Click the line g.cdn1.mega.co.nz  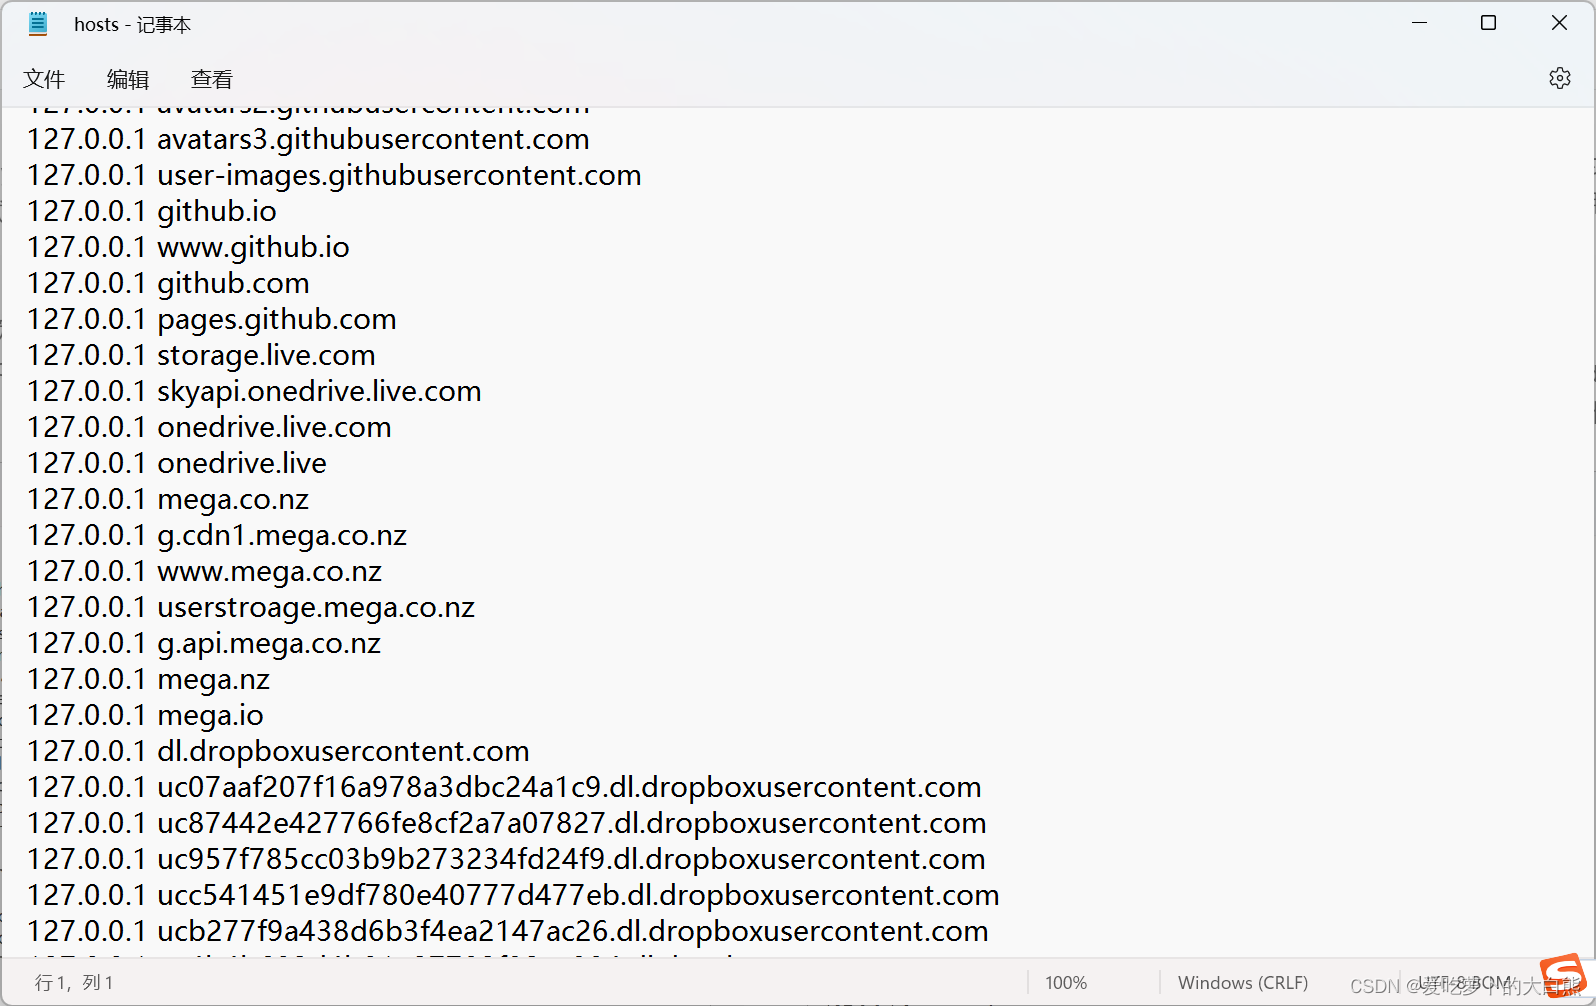pyautogui.click(x=217, y=535)
